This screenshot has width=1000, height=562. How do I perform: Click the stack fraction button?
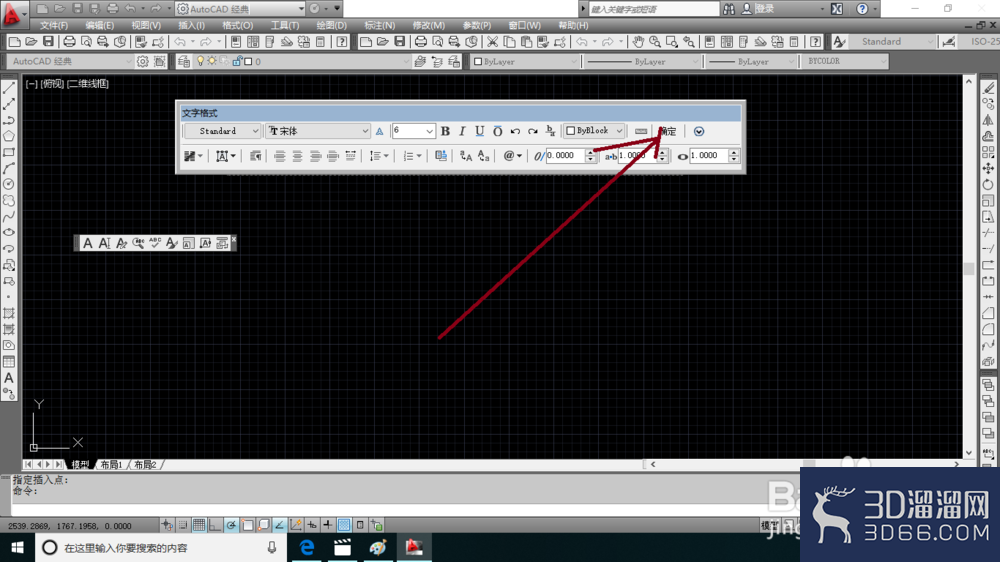(550, 131)
